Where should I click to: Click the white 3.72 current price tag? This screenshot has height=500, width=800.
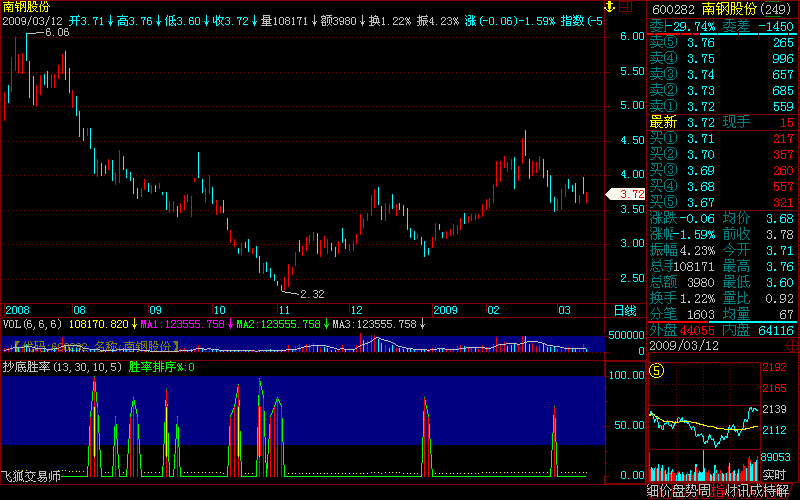coord(626,194)
